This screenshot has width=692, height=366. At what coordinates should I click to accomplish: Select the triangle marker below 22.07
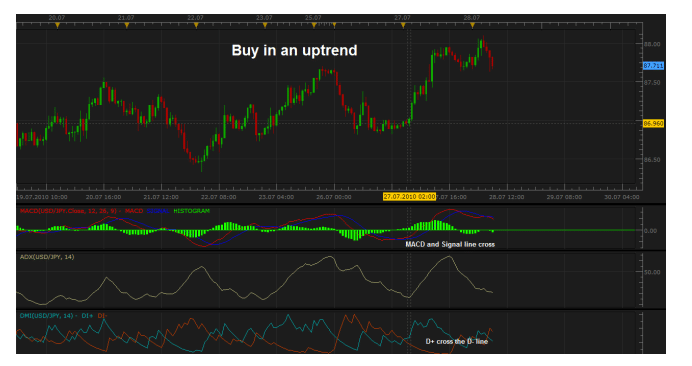[x=196, y=26]
